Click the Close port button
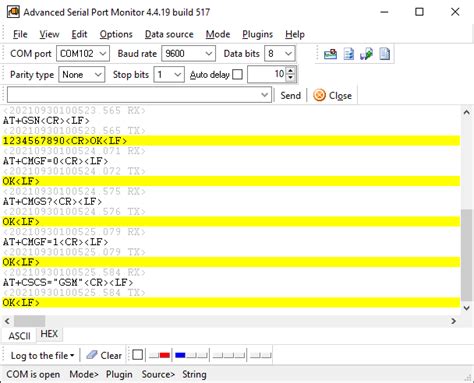Viewport: 474px width, 383px height. [x=332, y=96]
